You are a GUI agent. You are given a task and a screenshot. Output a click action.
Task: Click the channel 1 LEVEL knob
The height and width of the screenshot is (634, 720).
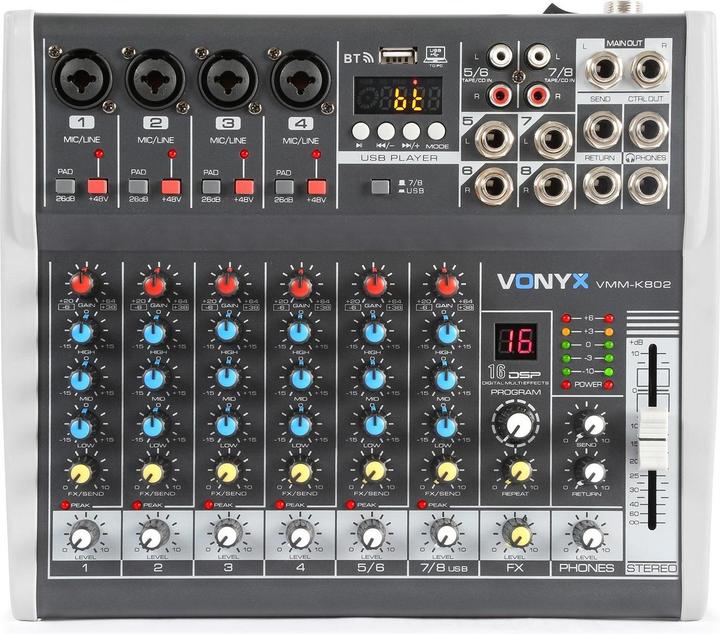click(x=83, y=536)
